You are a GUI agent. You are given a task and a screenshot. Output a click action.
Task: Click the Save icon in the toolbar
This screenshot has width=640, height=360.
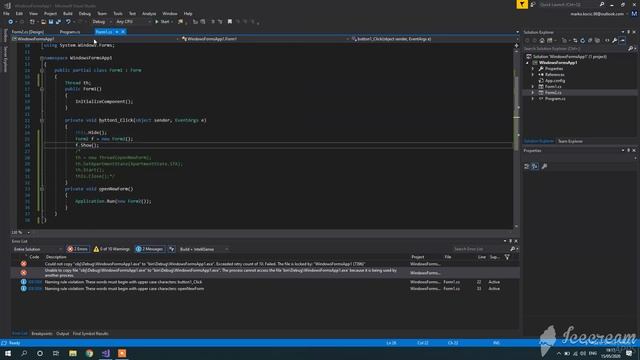[x=51, y=22]
